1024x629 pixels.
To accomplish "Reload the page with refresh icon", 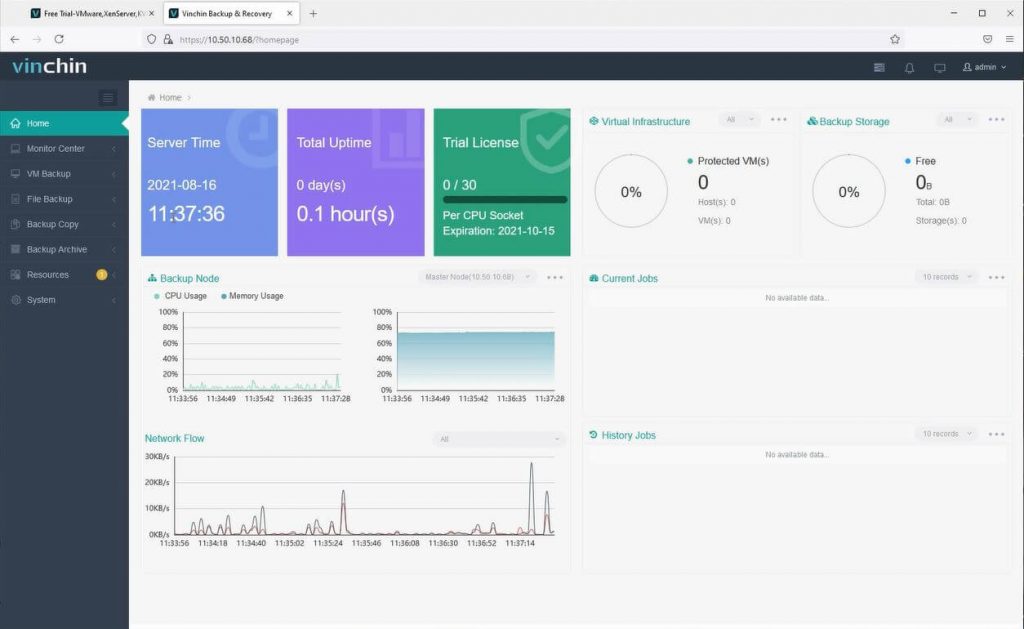I will [59, 39].
